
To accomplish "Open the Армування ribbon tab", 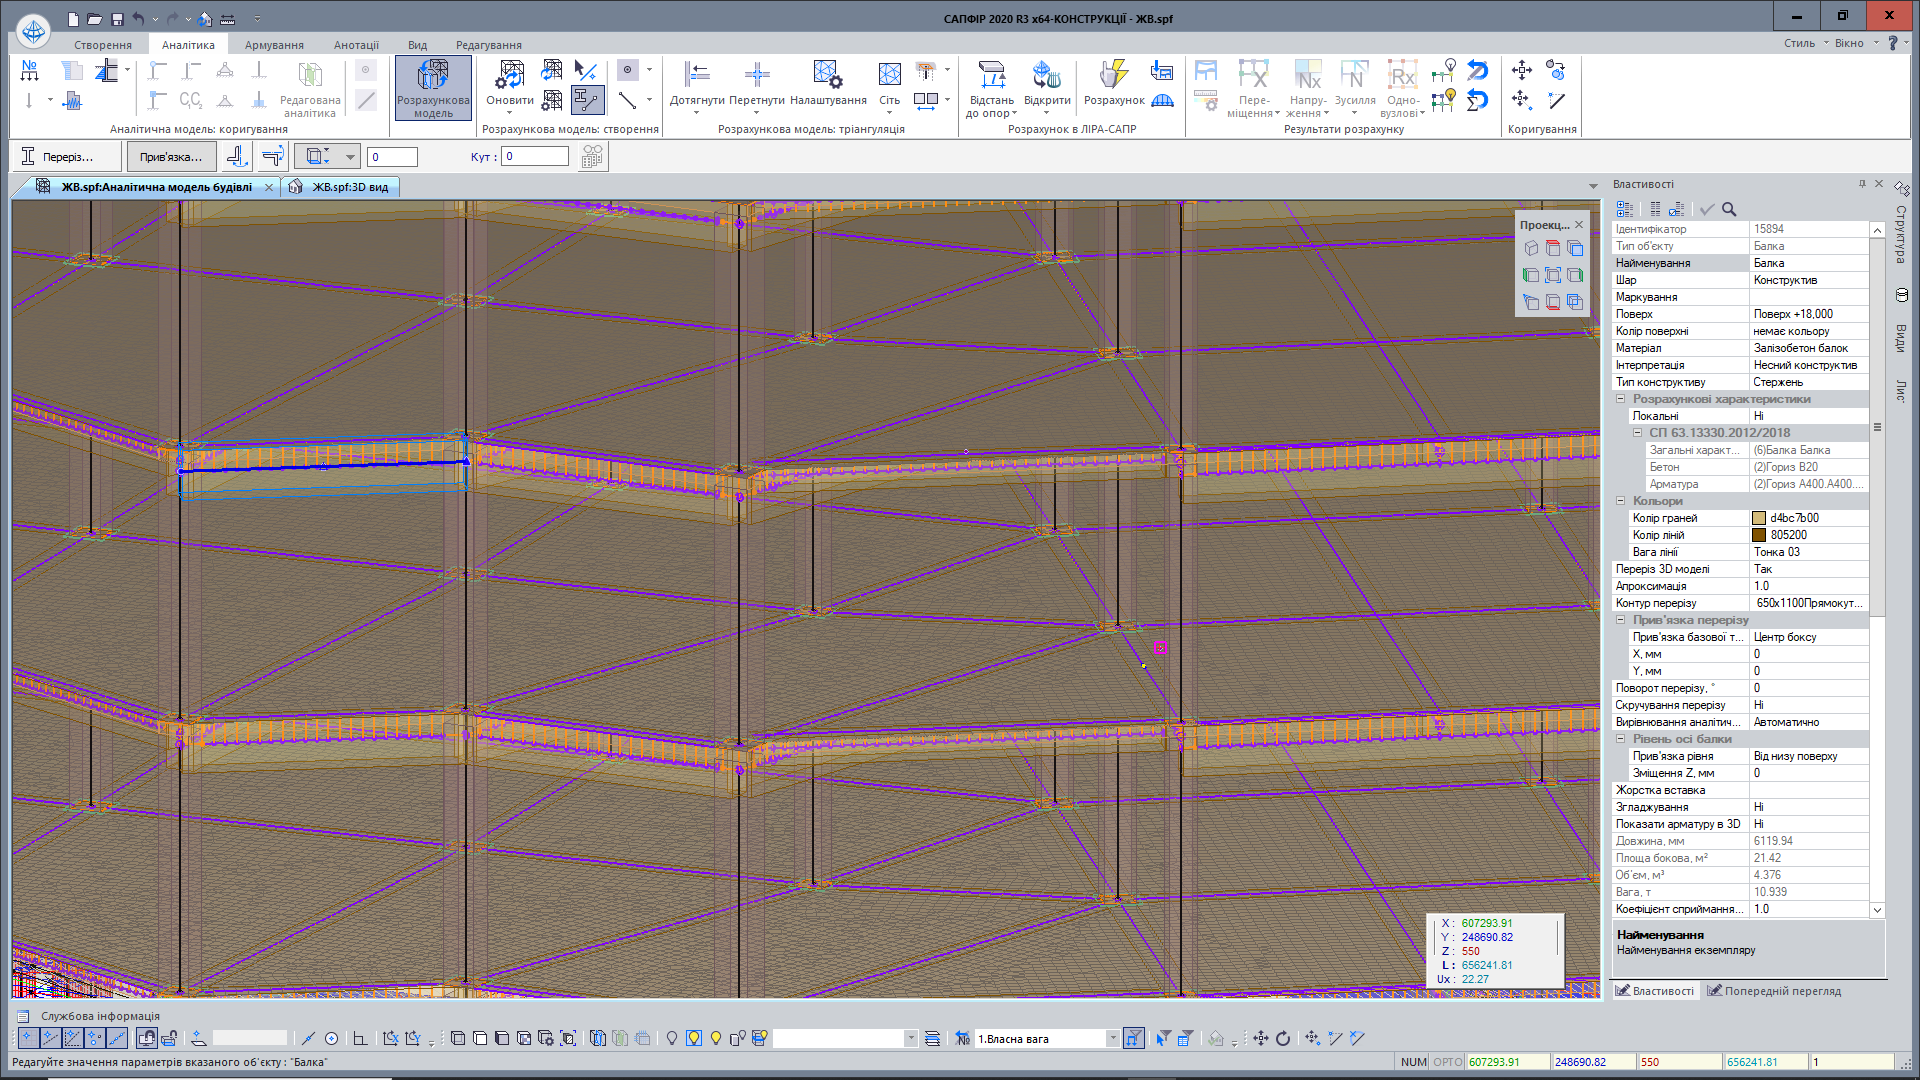I will pyautogui.click(x=274, y=45).
